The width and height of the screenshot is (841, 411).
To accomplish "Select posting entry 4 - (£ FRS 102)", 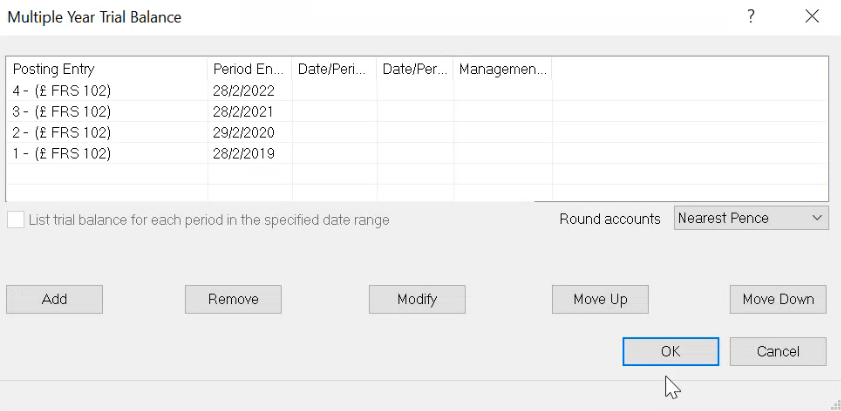I will pos(62,91).
